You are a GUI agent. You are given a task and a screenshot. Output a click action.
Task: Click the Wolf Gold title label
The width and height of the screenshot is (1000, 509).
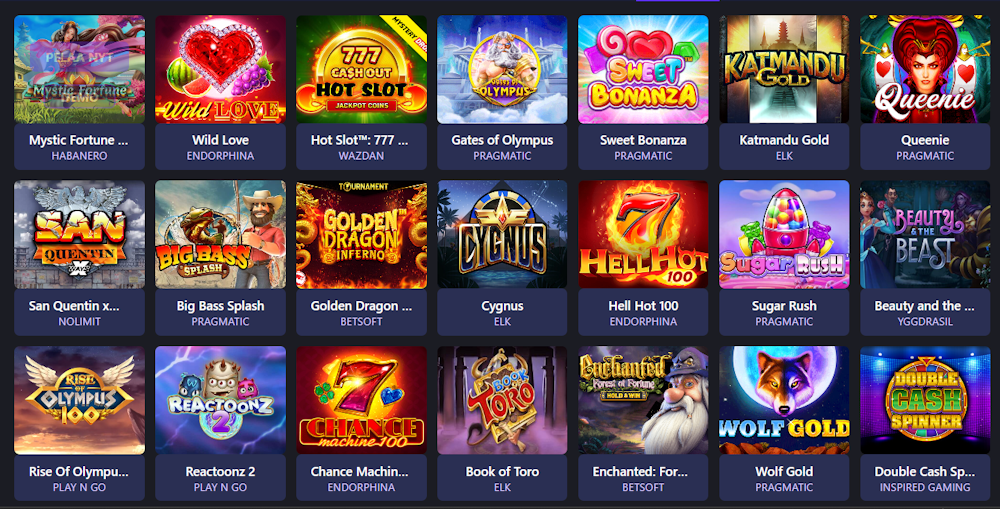(784, 472)
